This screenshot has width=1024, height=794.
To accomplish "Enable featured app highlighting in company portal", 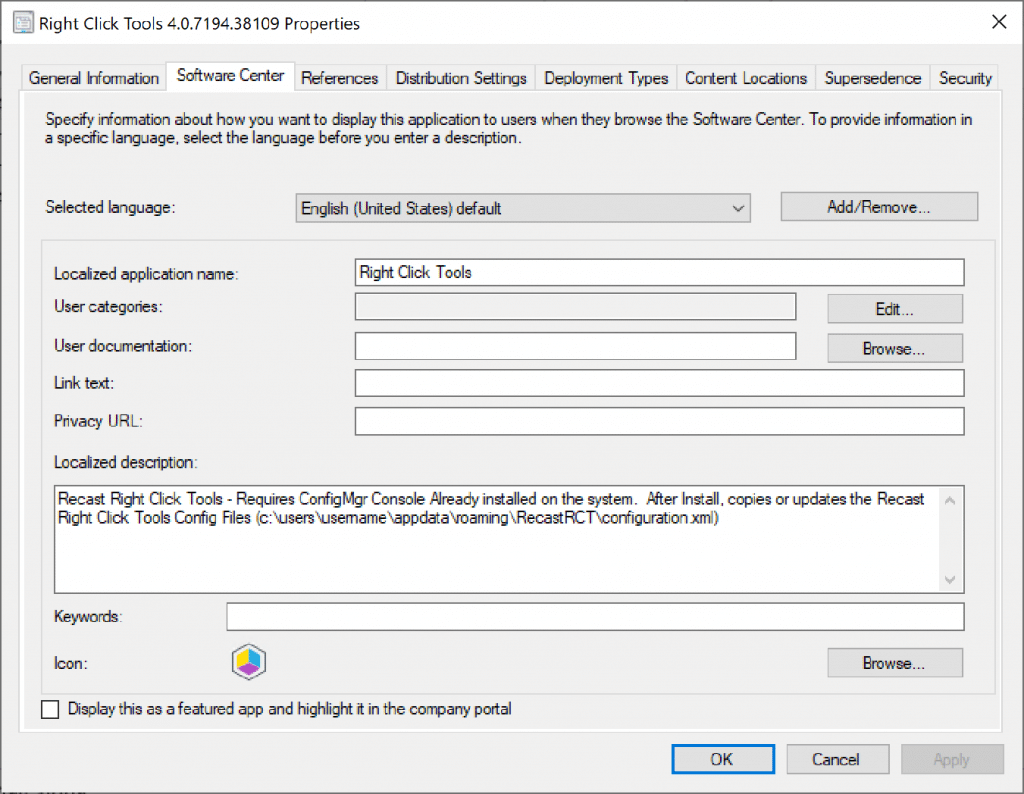I will (x=50, y=709).
